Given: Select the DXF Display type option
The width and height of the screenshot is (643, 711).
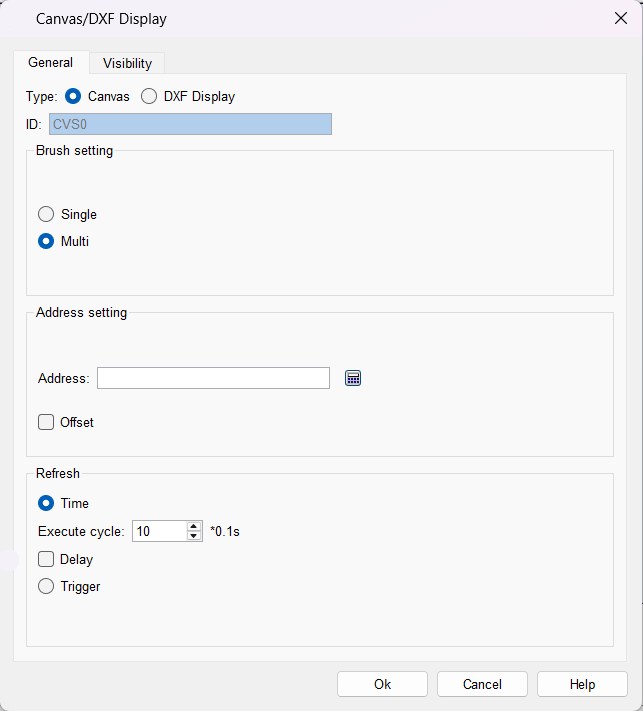Looking at the screenshot, I should click(149, 97).
